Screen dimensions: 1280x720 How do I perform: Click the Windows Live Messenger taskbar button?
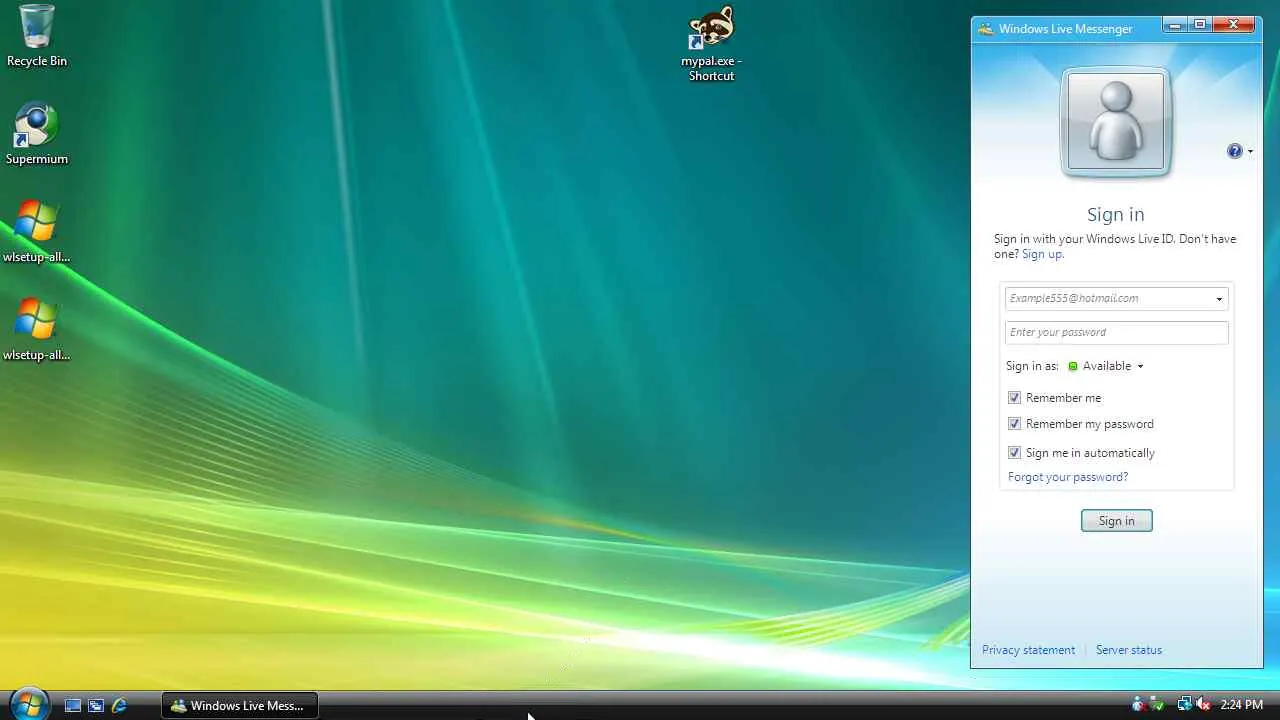[240, 705]
